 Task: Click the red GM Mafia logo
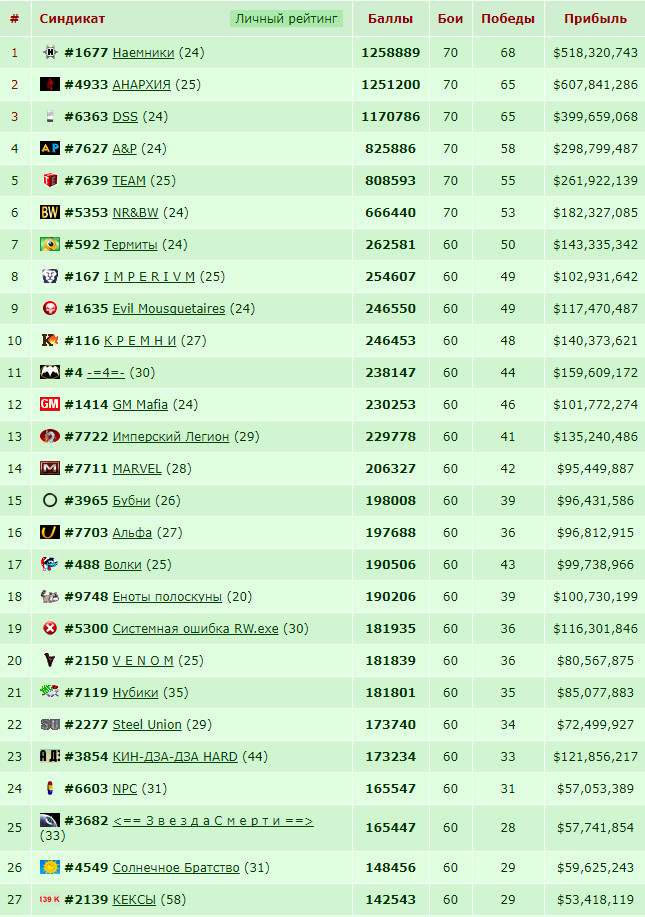(50, 404)
